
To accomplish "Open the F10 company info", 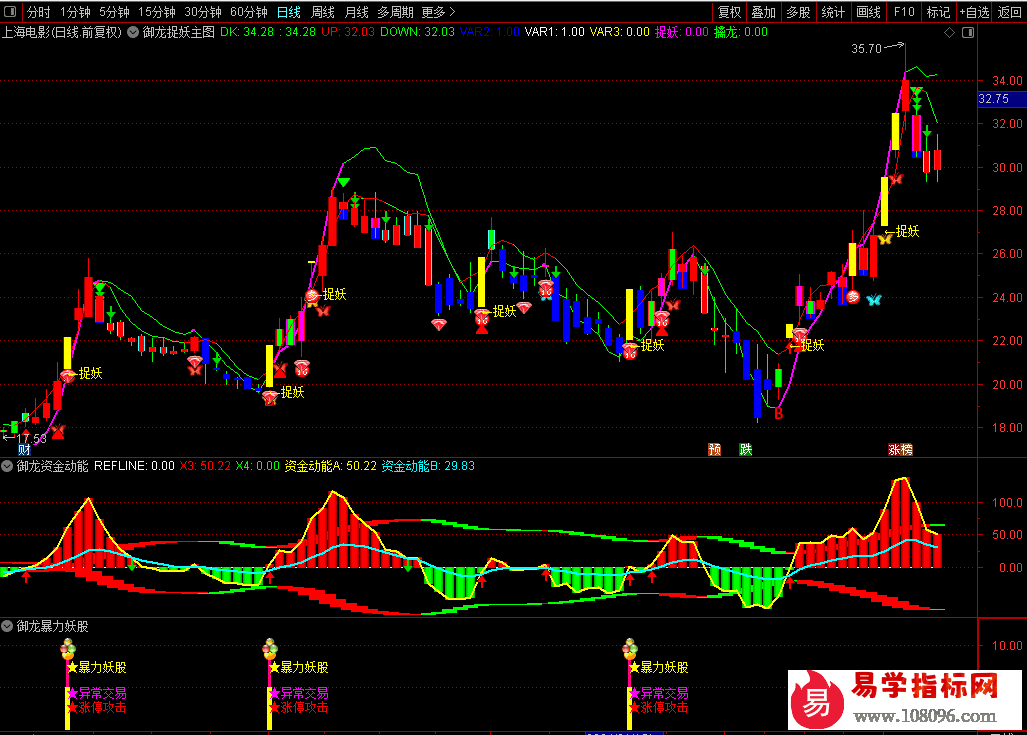I will tap(904, 12).
